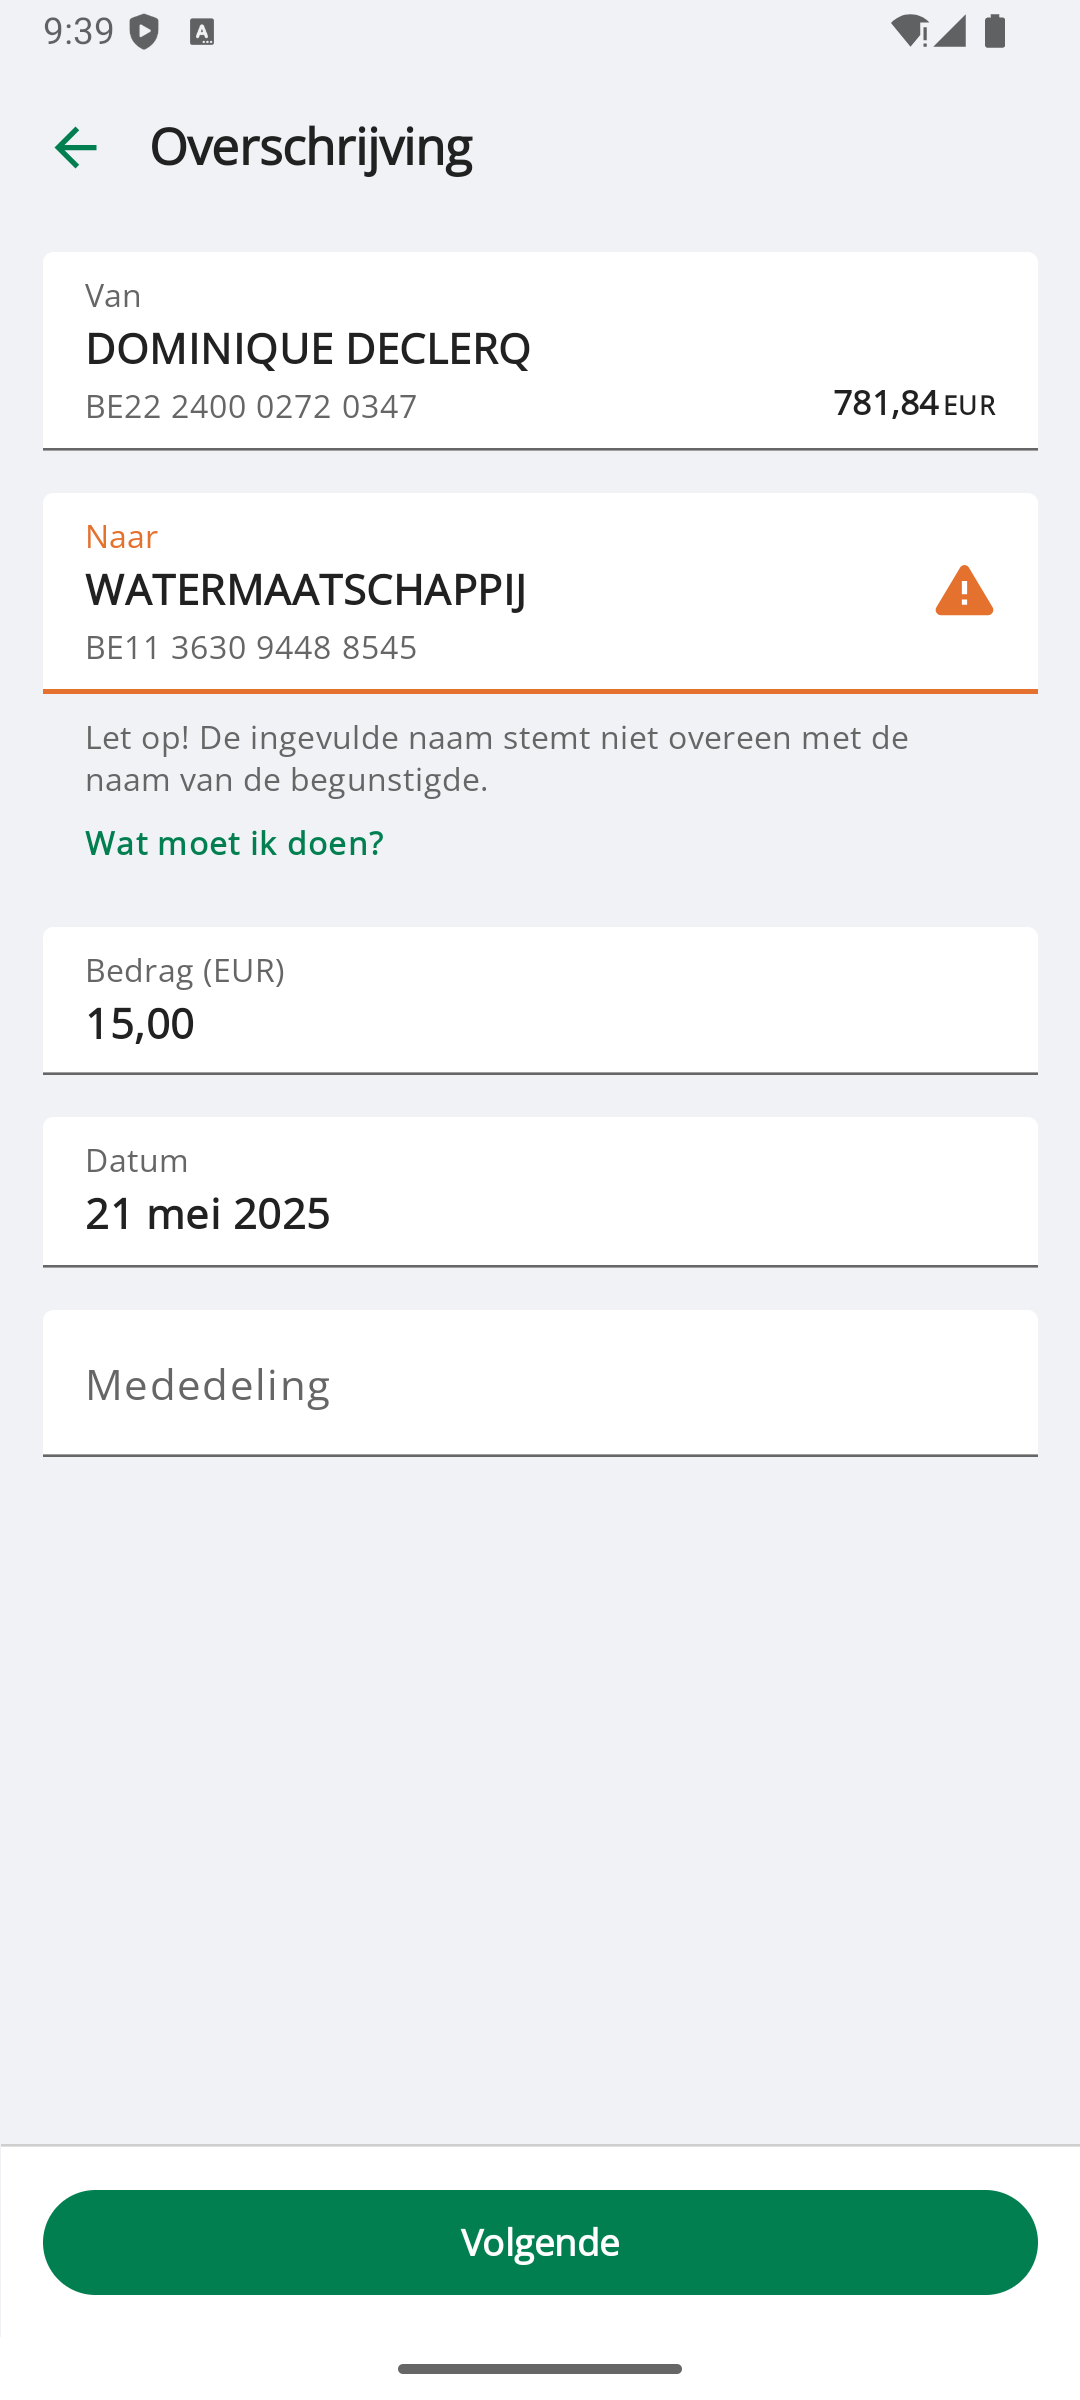Screen dimensions: 1080x2400
Task: Tap the 9:39 clock in status bar
Action: 79,32
